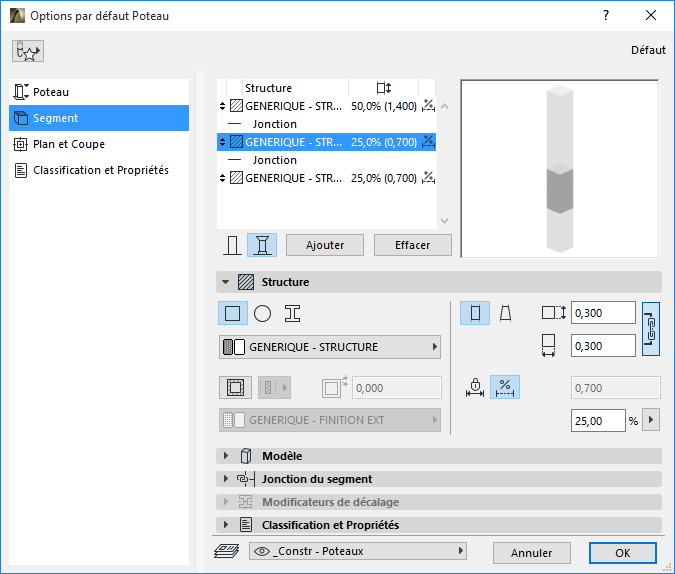The image size is (675, 574).
Task: Select the single-segment column icon
Action: pos(233,245)
